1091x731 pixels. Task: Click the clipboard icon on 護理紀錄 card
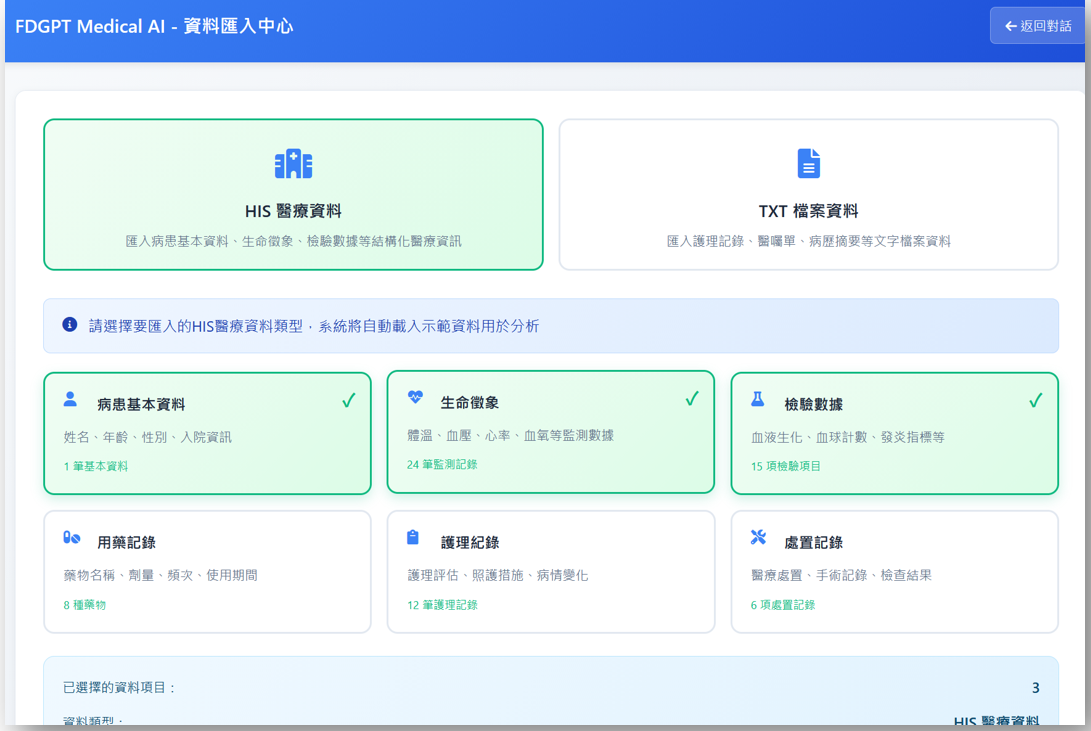click(413, 535)
